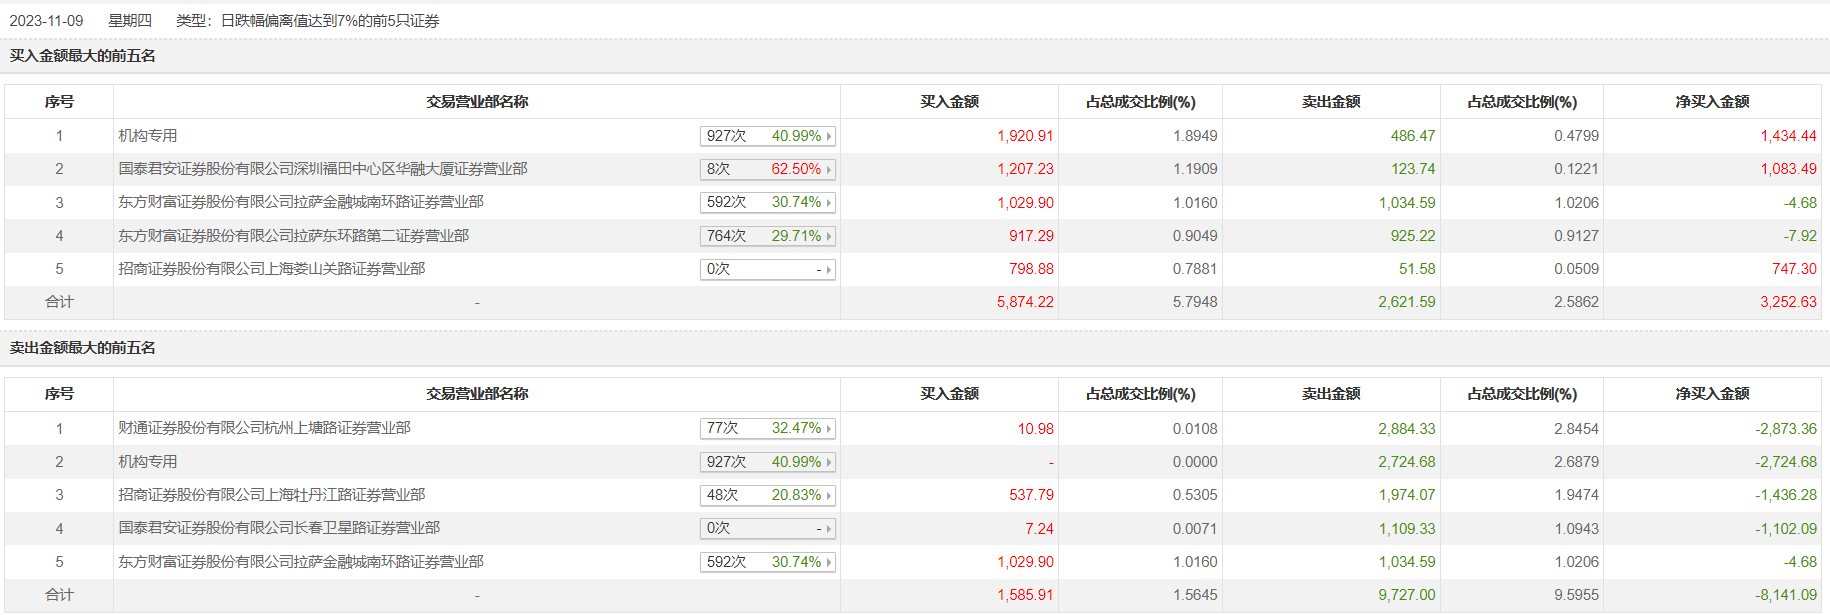Open 财通证券杭州上塘路证券营业部 link
Viewport: 1830px width, 615px height.
(264, 428)
